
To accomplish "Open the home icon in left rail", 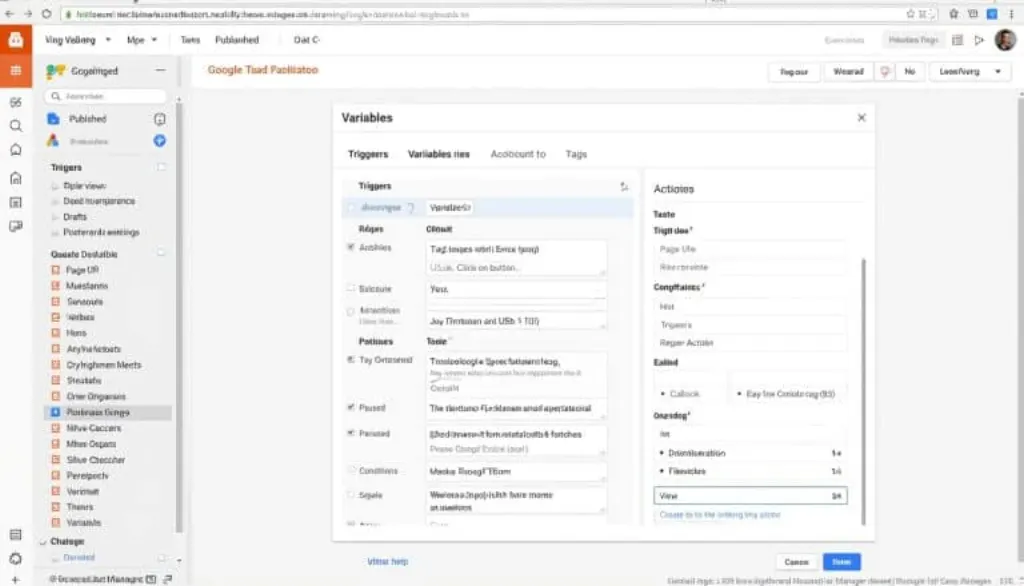I will pyautogui.click(x=16, y=178).
